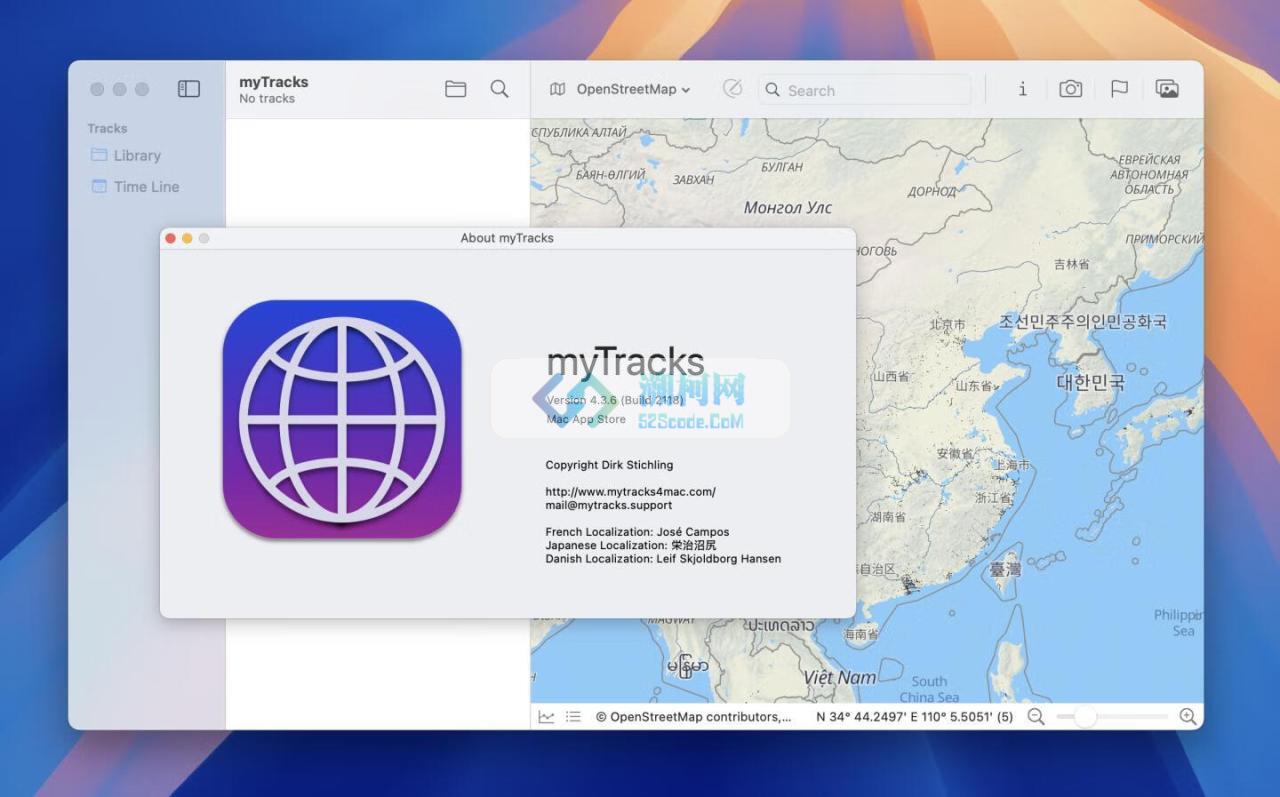Viewport: 1280px width, 797px height.
Task: Click the About myTracks title bar text
Action: (x=507, y=238)
